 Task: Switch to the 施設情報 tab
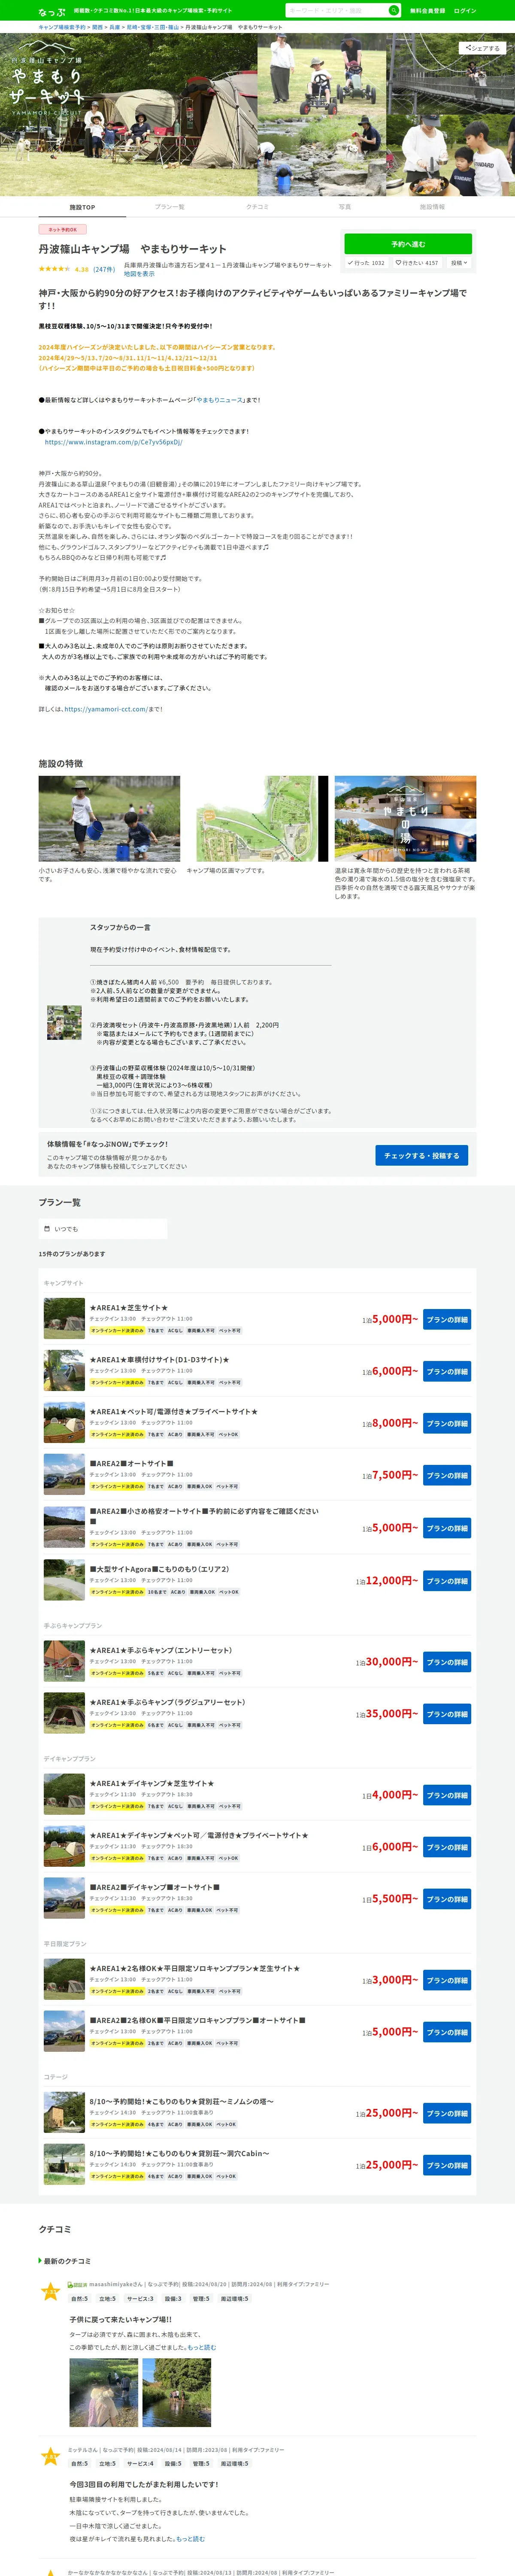[x=432, y=207]
